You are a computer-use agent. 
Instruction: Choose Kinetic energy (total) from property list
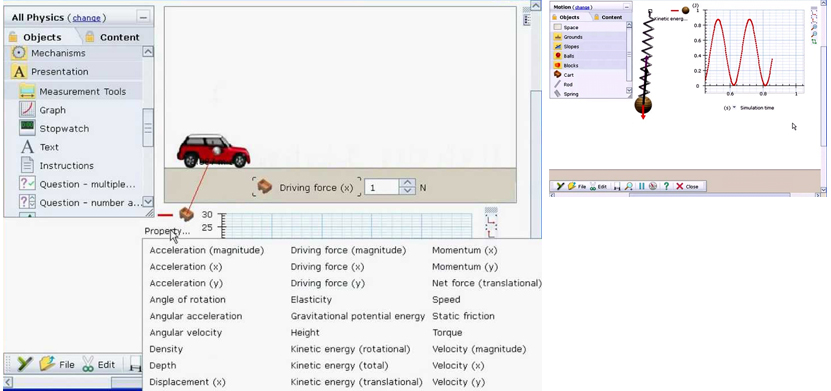pos(339,366)
